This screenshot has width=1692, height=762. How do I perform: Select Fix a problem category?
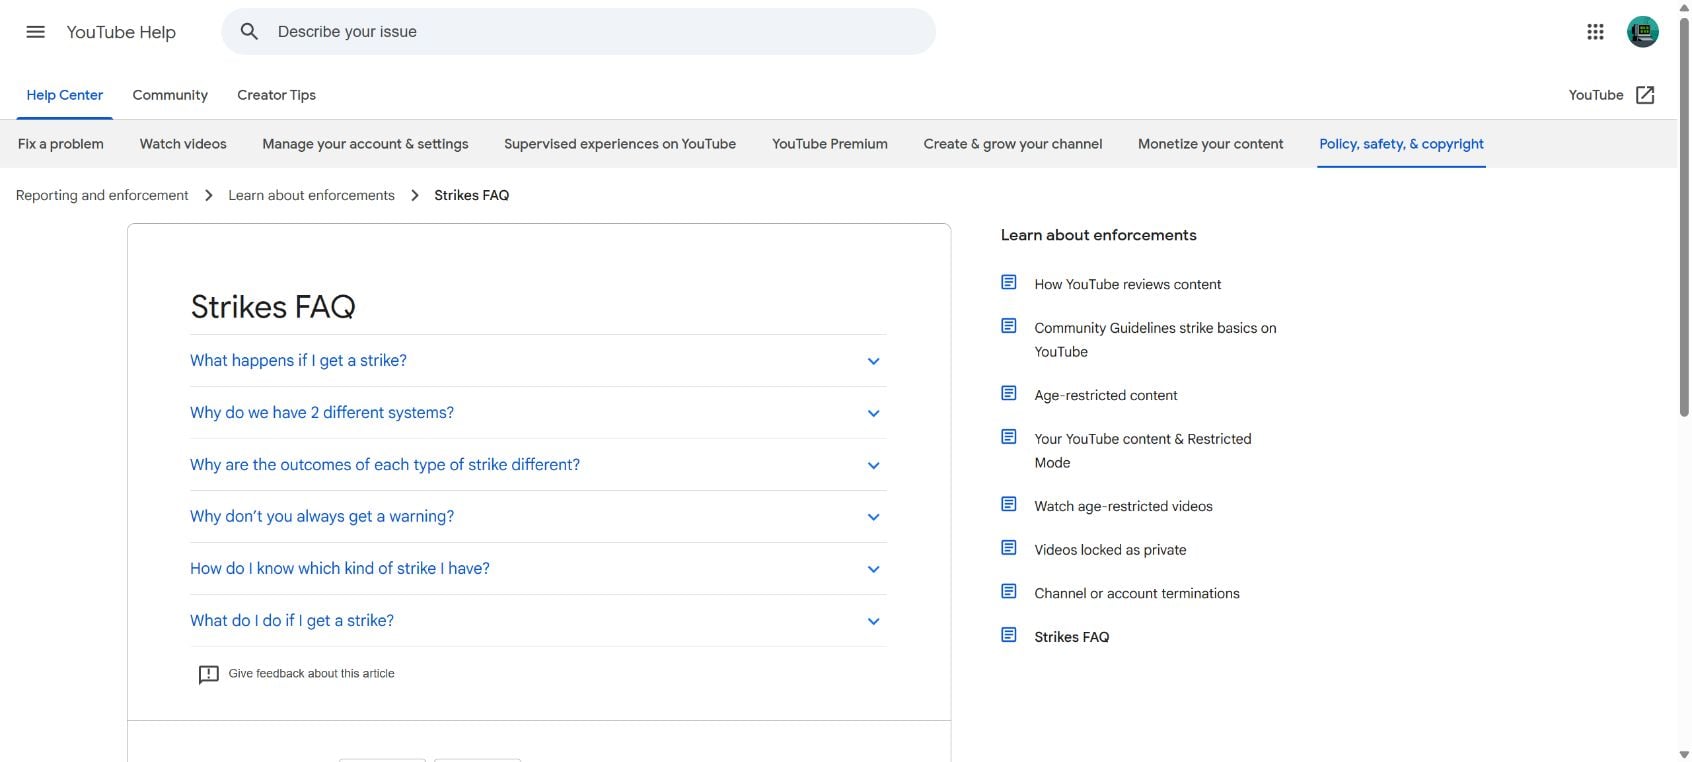click(x=61, y=144)
